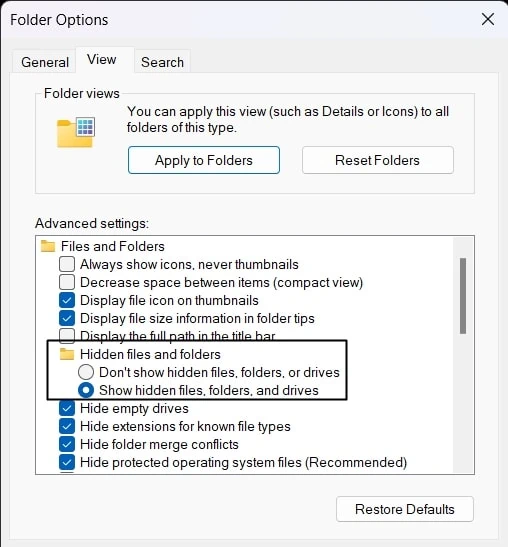
Task: Click Reset Folders button
Action: click(378, 160)
